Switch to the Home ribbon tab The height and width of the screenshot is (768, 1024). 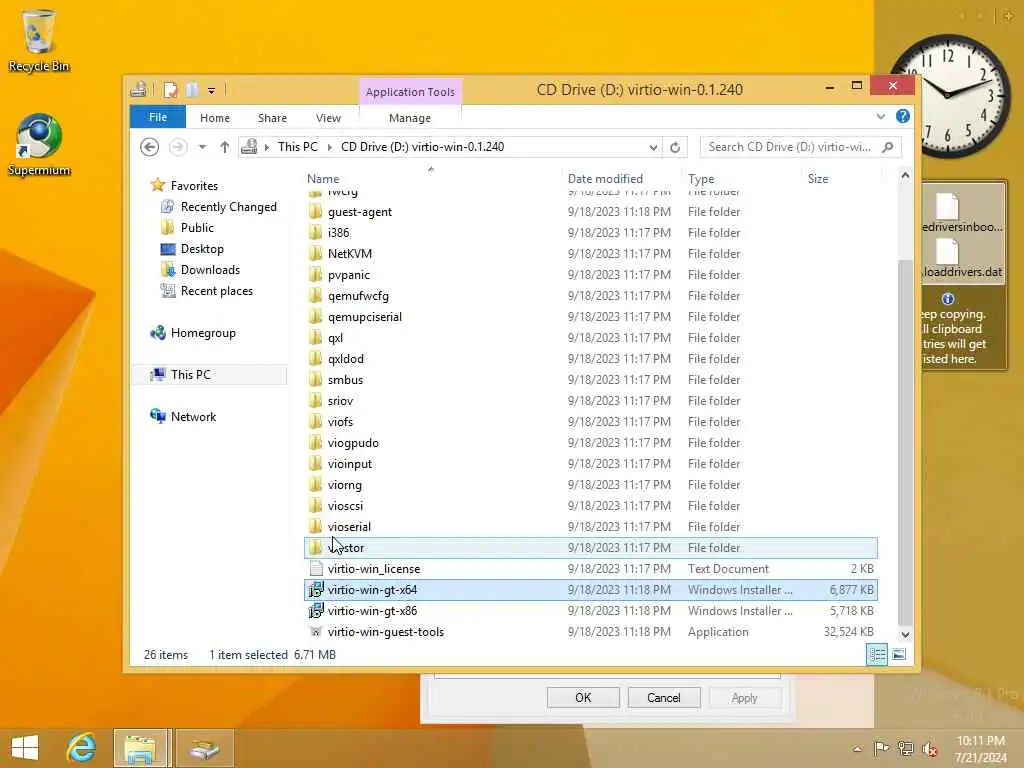[x=215, y=118]
